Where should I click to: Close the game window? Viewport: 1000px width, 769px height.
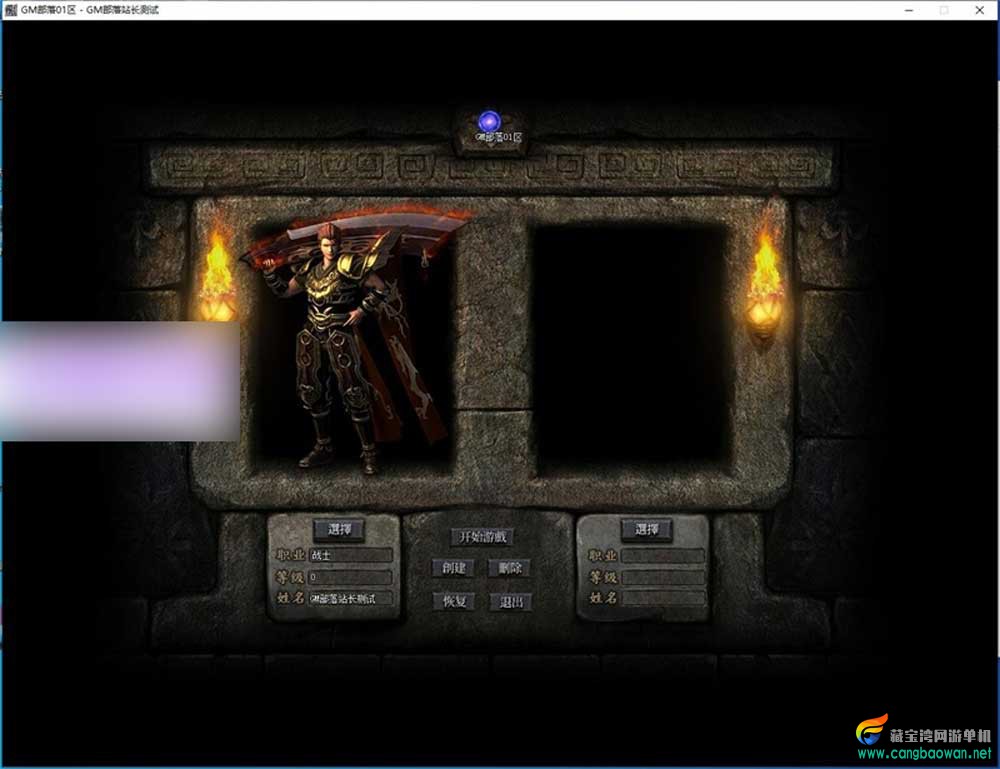point(980,10)
